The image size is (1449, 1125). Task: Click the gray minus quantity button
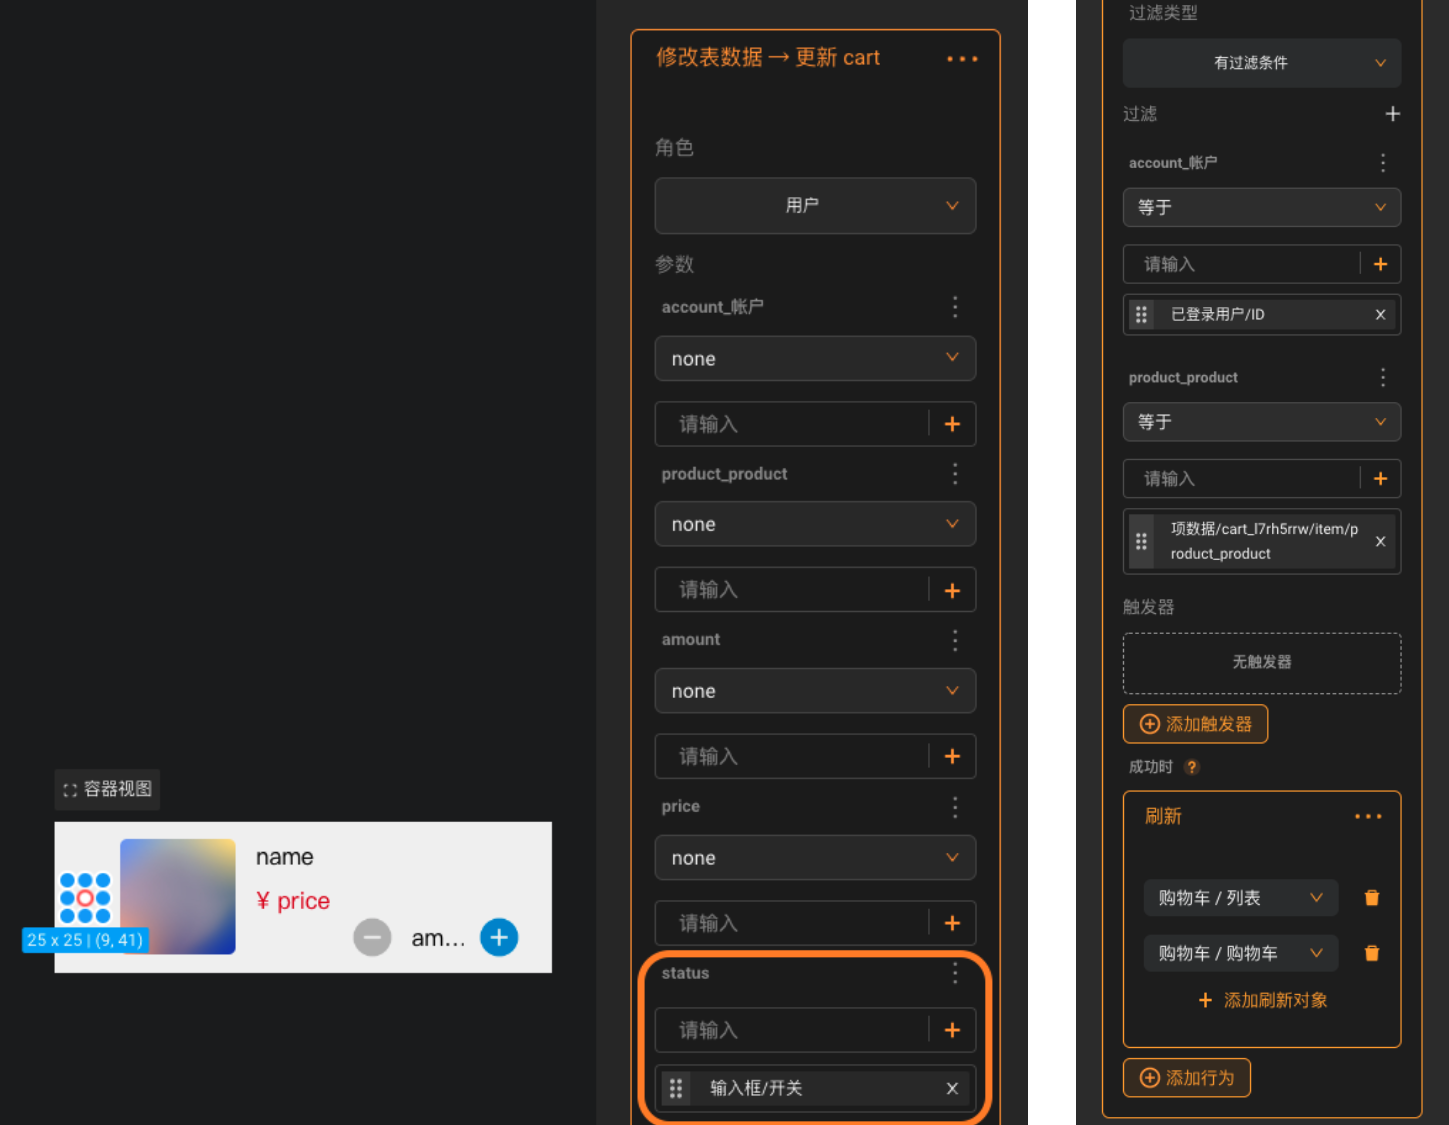pyautogui.click(x=372, y=938)
